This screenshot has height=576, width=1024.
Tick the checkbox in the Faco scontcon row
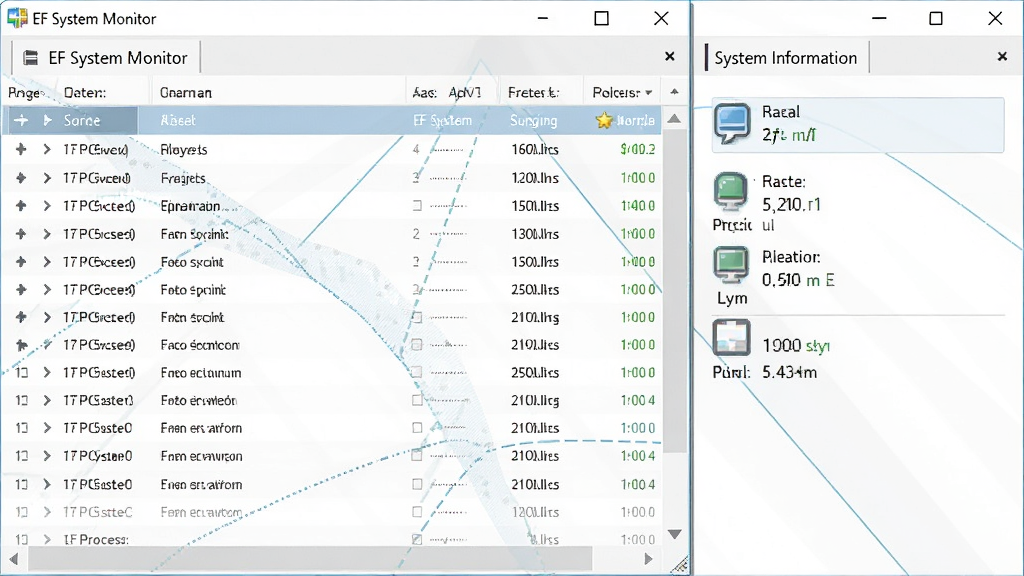417,345
